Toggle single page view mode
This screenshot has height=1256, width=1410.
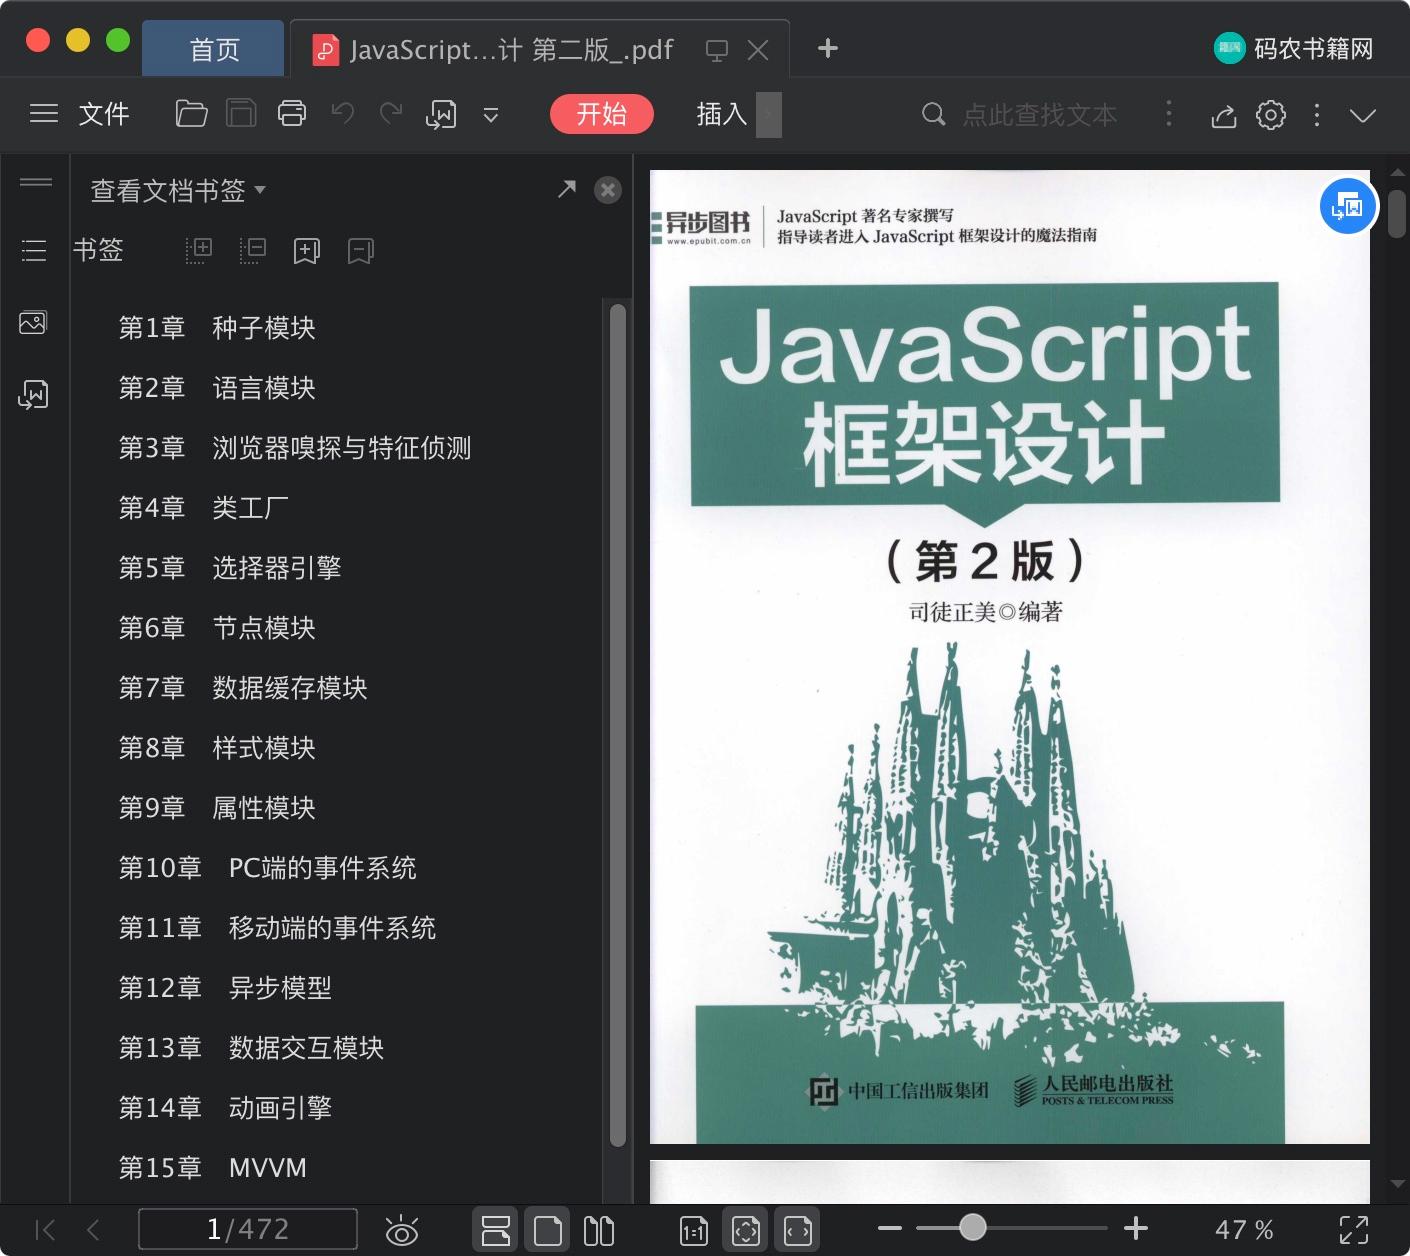548,1230
